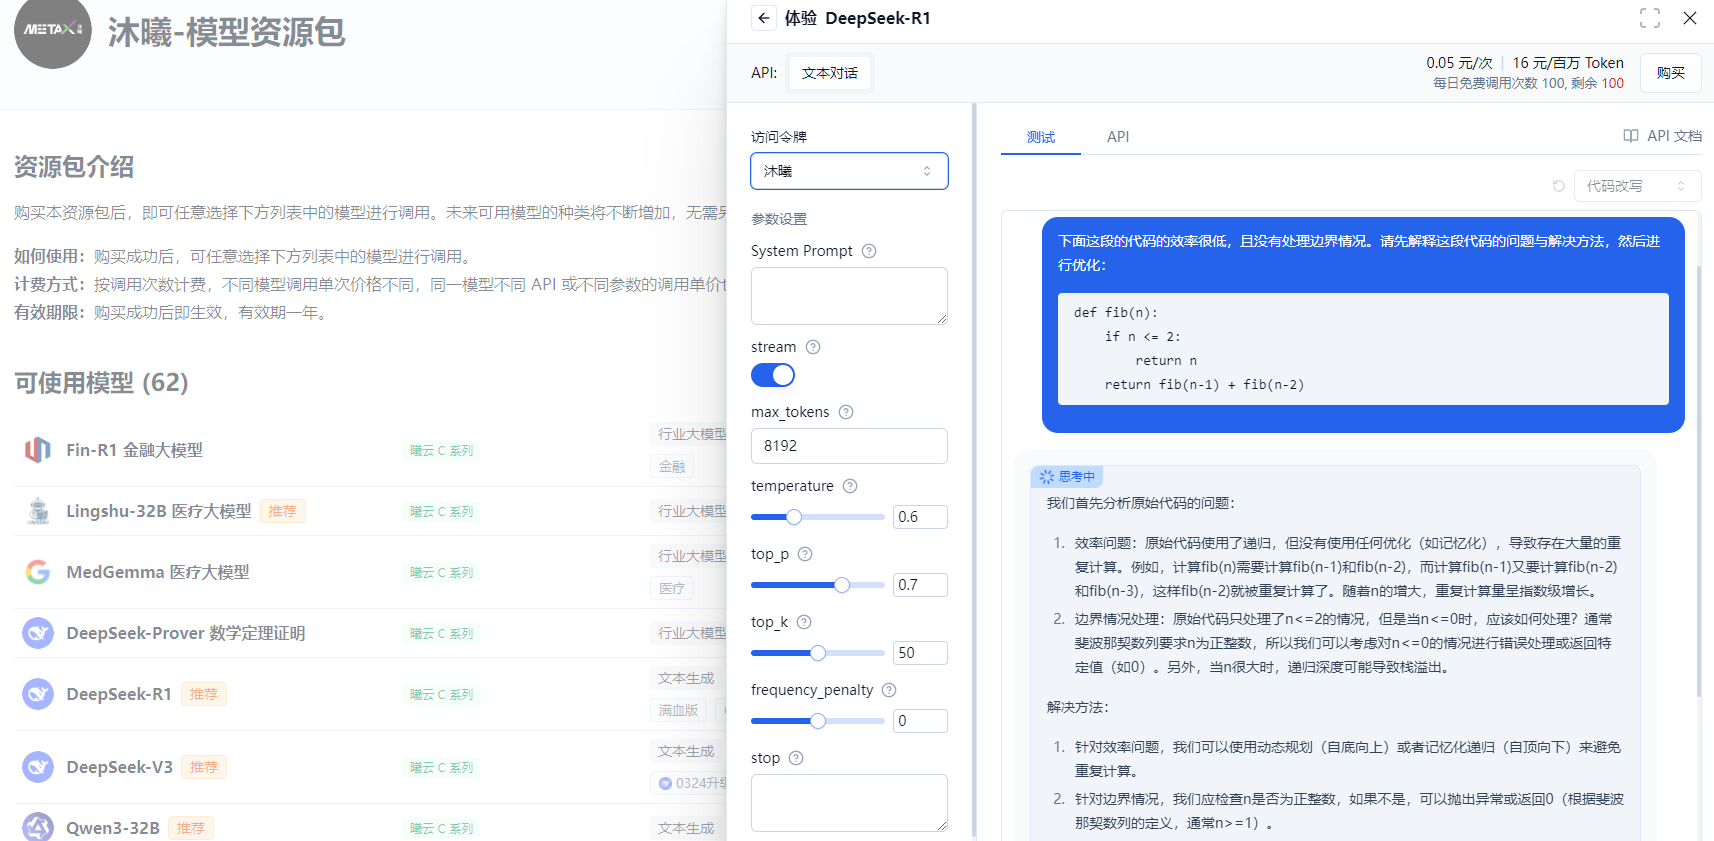The width and height of the screenshot is (1714, 841).
Task: Open the Qwen3-32B model icon
Action: tap(38, 828)
